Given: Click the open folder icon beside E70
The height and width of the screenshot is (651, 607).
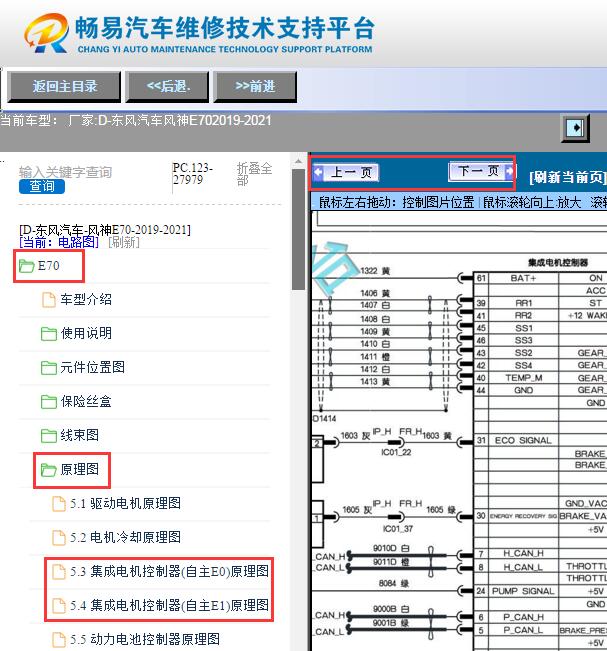Looking at the screenshot, I should [x=27, y=266].
